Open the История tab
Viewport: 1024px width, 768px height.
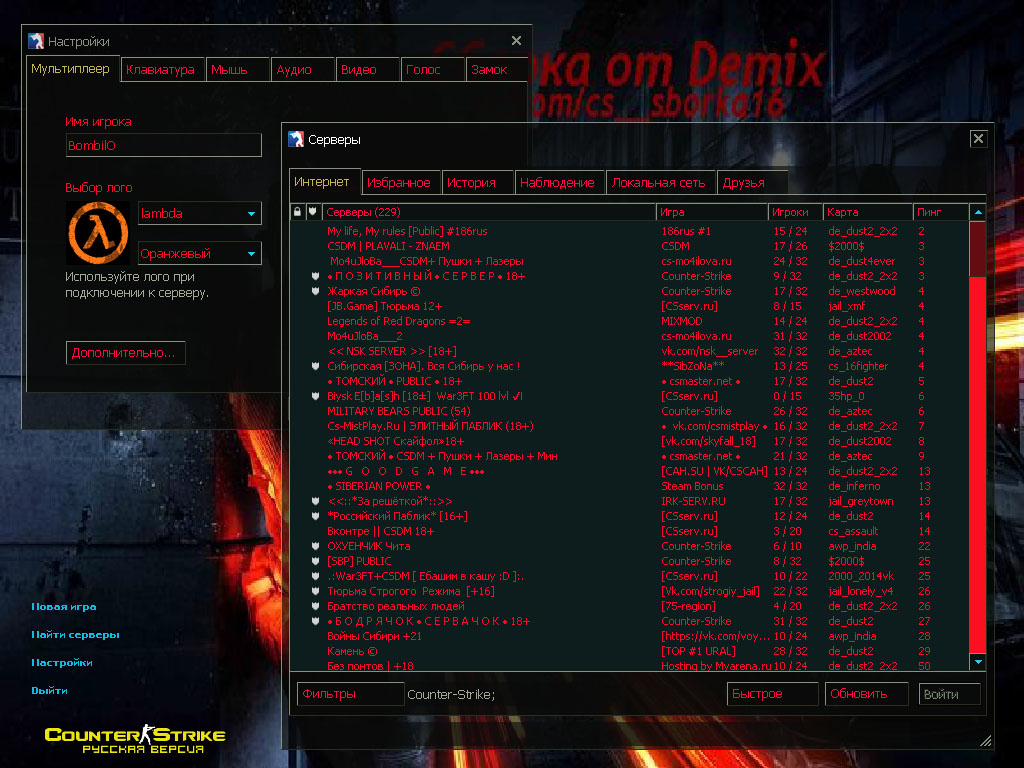coord(477,183)
